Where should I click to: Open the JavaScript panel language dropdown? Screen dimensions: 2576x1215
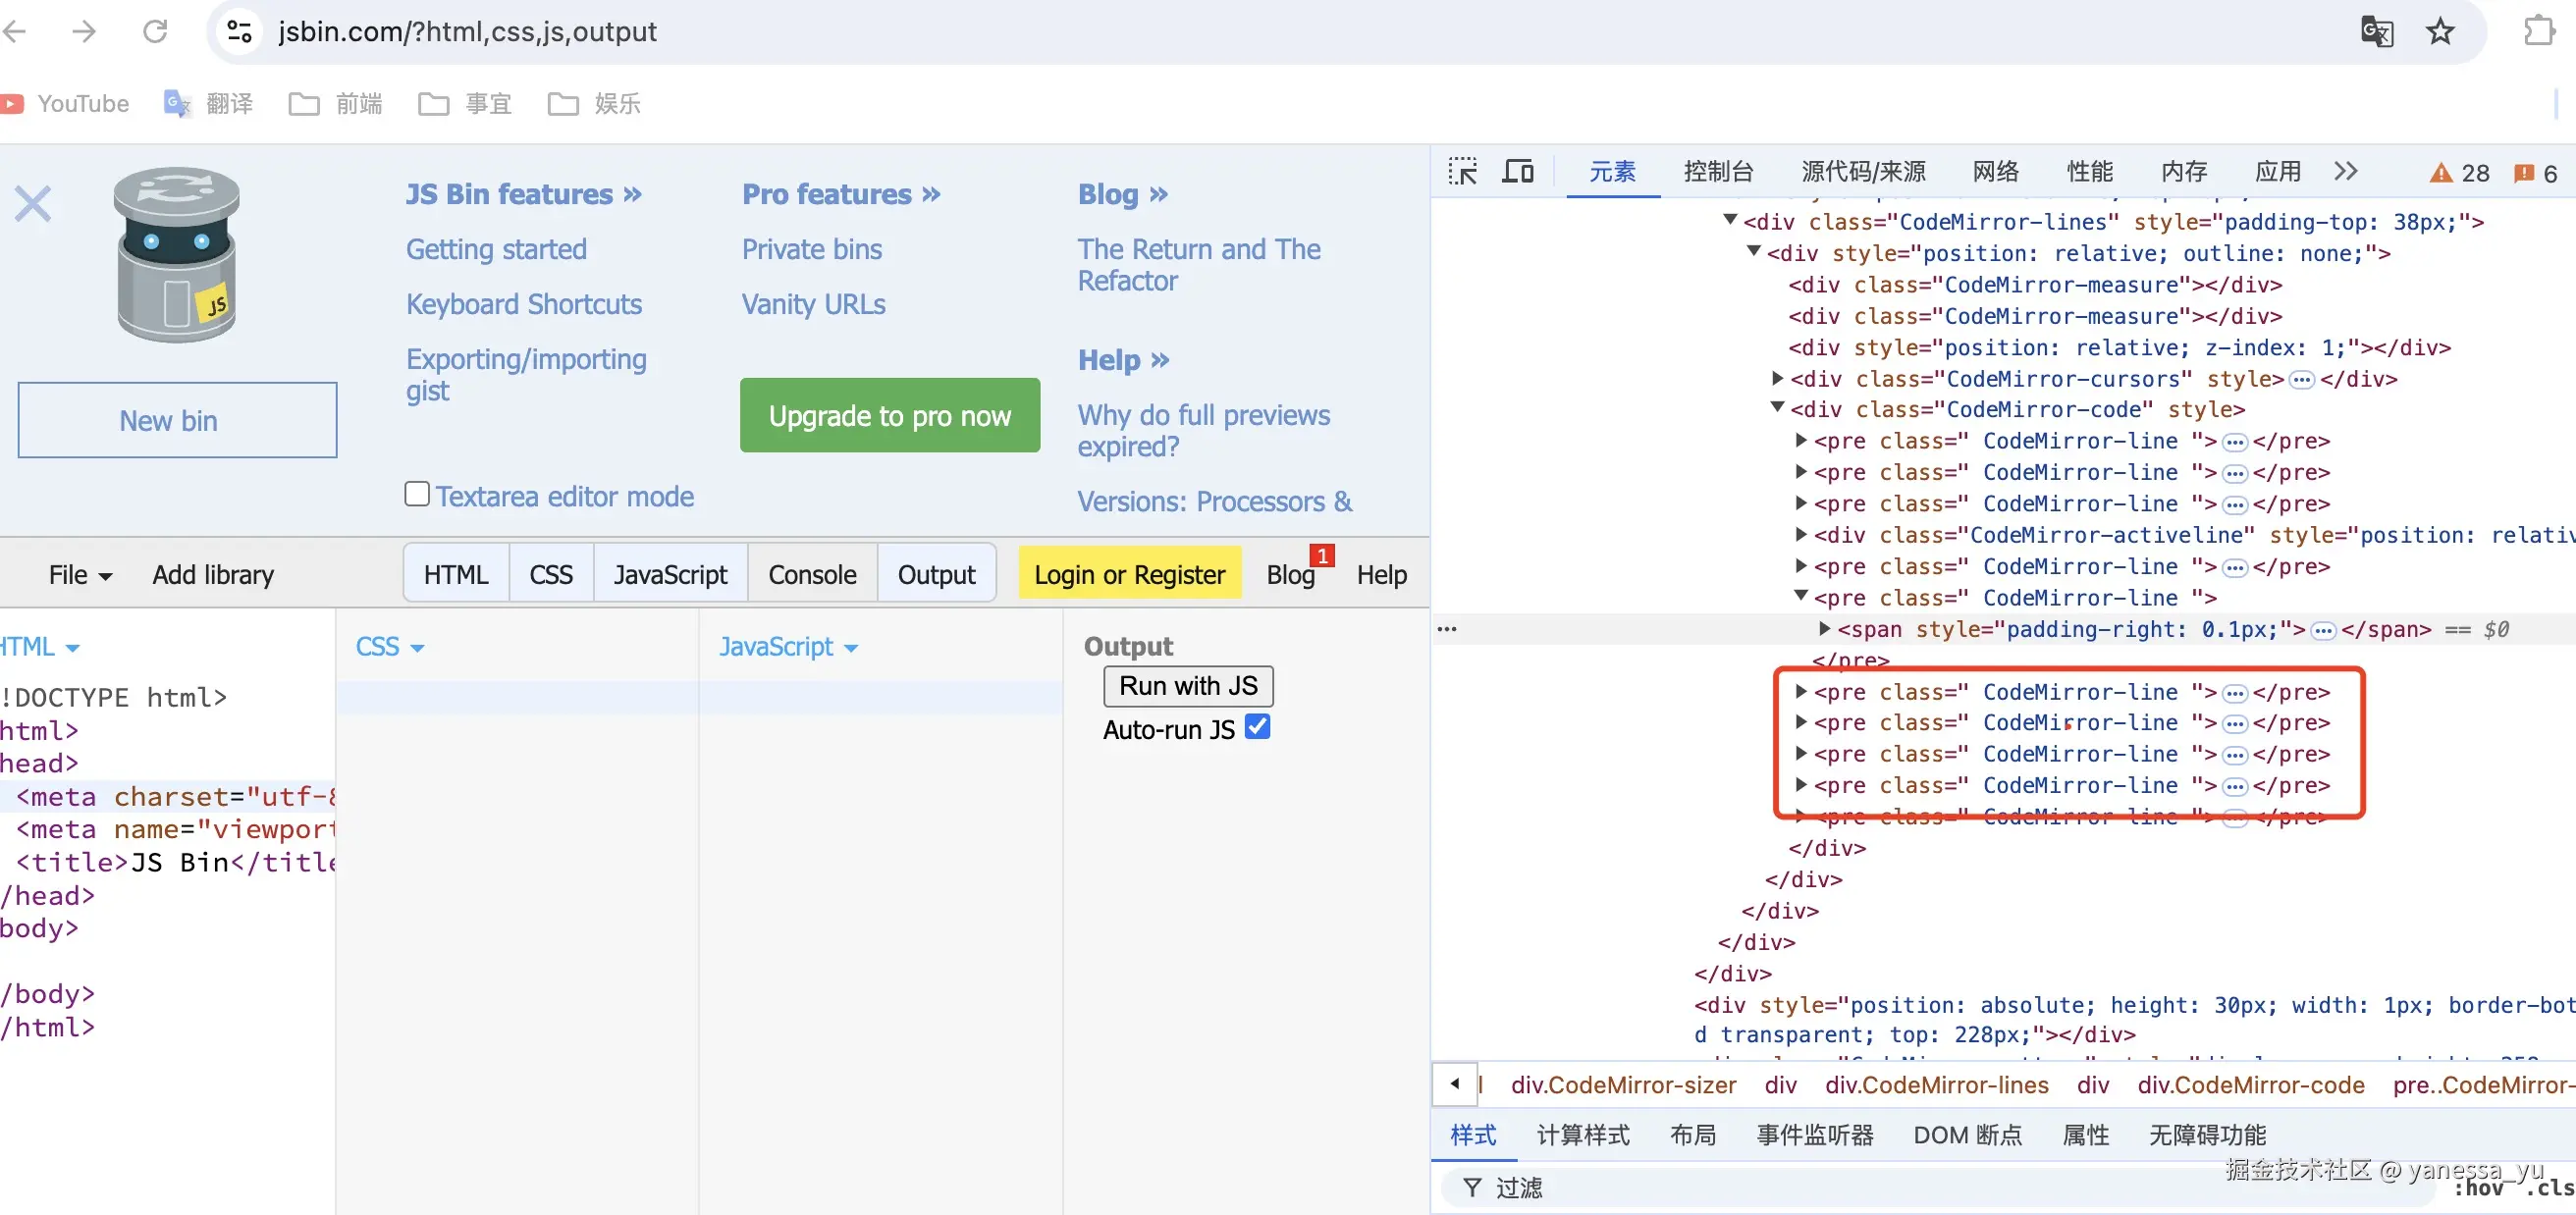click(788, 647)
